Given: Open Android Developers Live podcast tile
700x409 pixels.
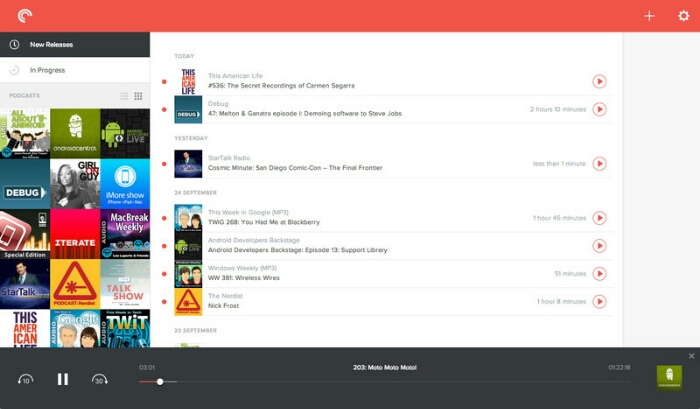Looking at the screenshot, I should pyautogui.click(x=125, y=134).
